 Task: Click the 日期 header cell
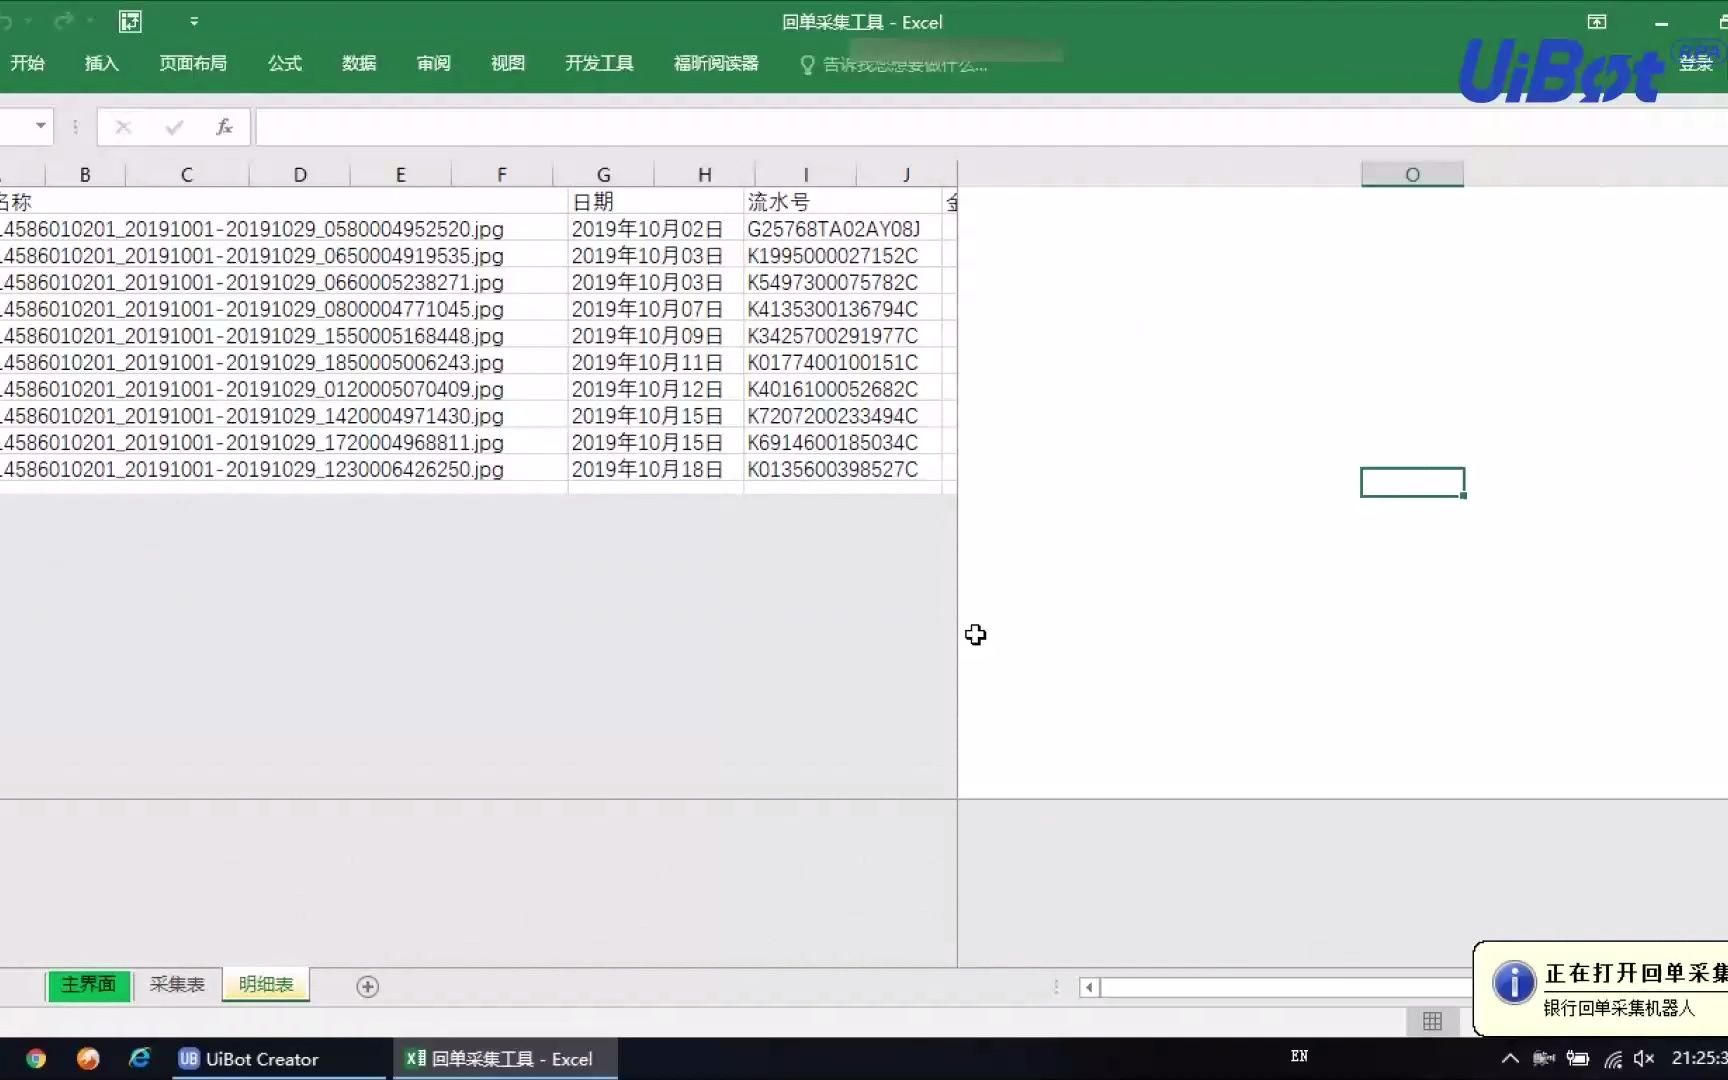click(655, 202)
